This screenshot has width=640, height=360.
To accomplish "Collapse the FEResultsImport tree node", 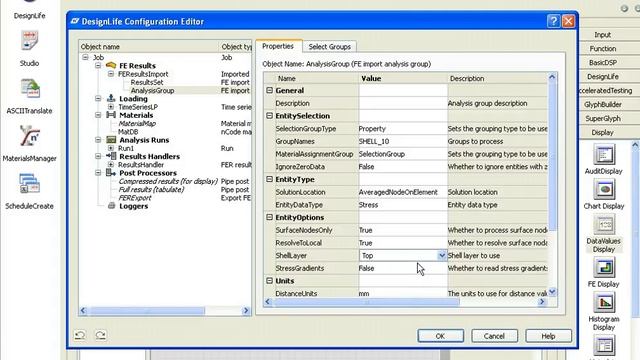I will 111,74.
